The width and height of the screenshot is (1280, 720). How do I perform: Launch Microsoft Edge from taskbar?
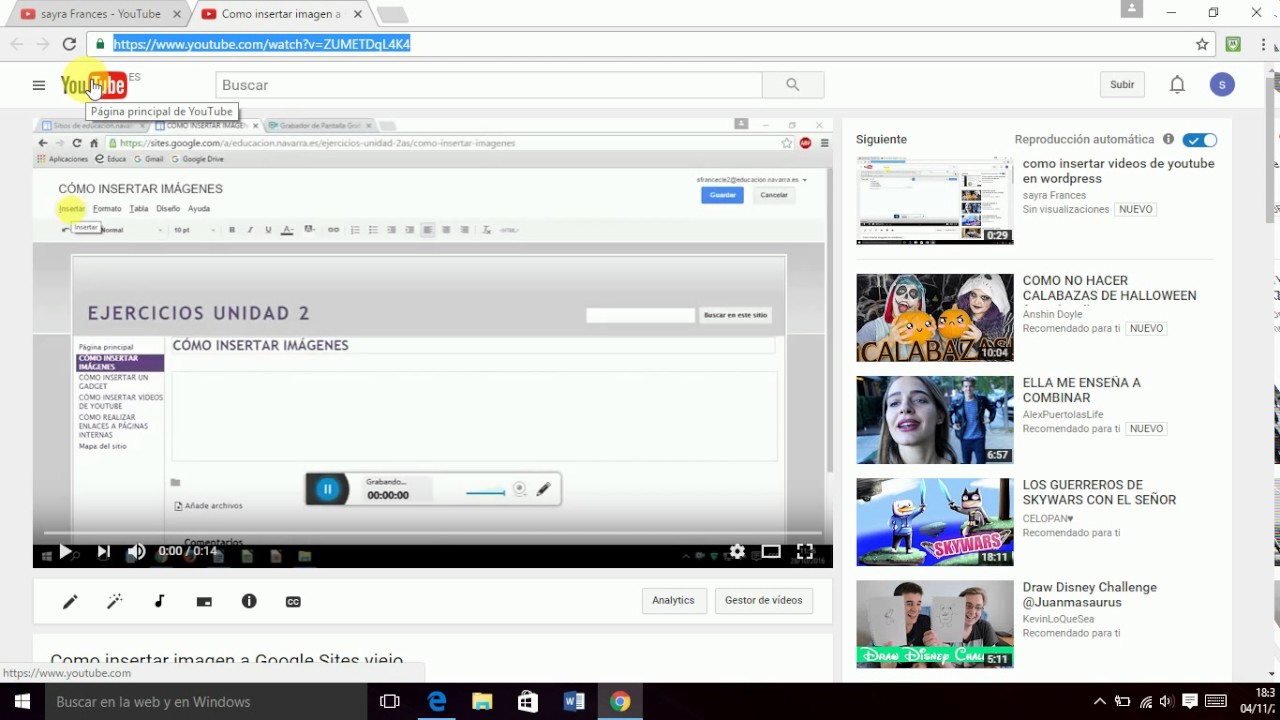click(437, 702)
